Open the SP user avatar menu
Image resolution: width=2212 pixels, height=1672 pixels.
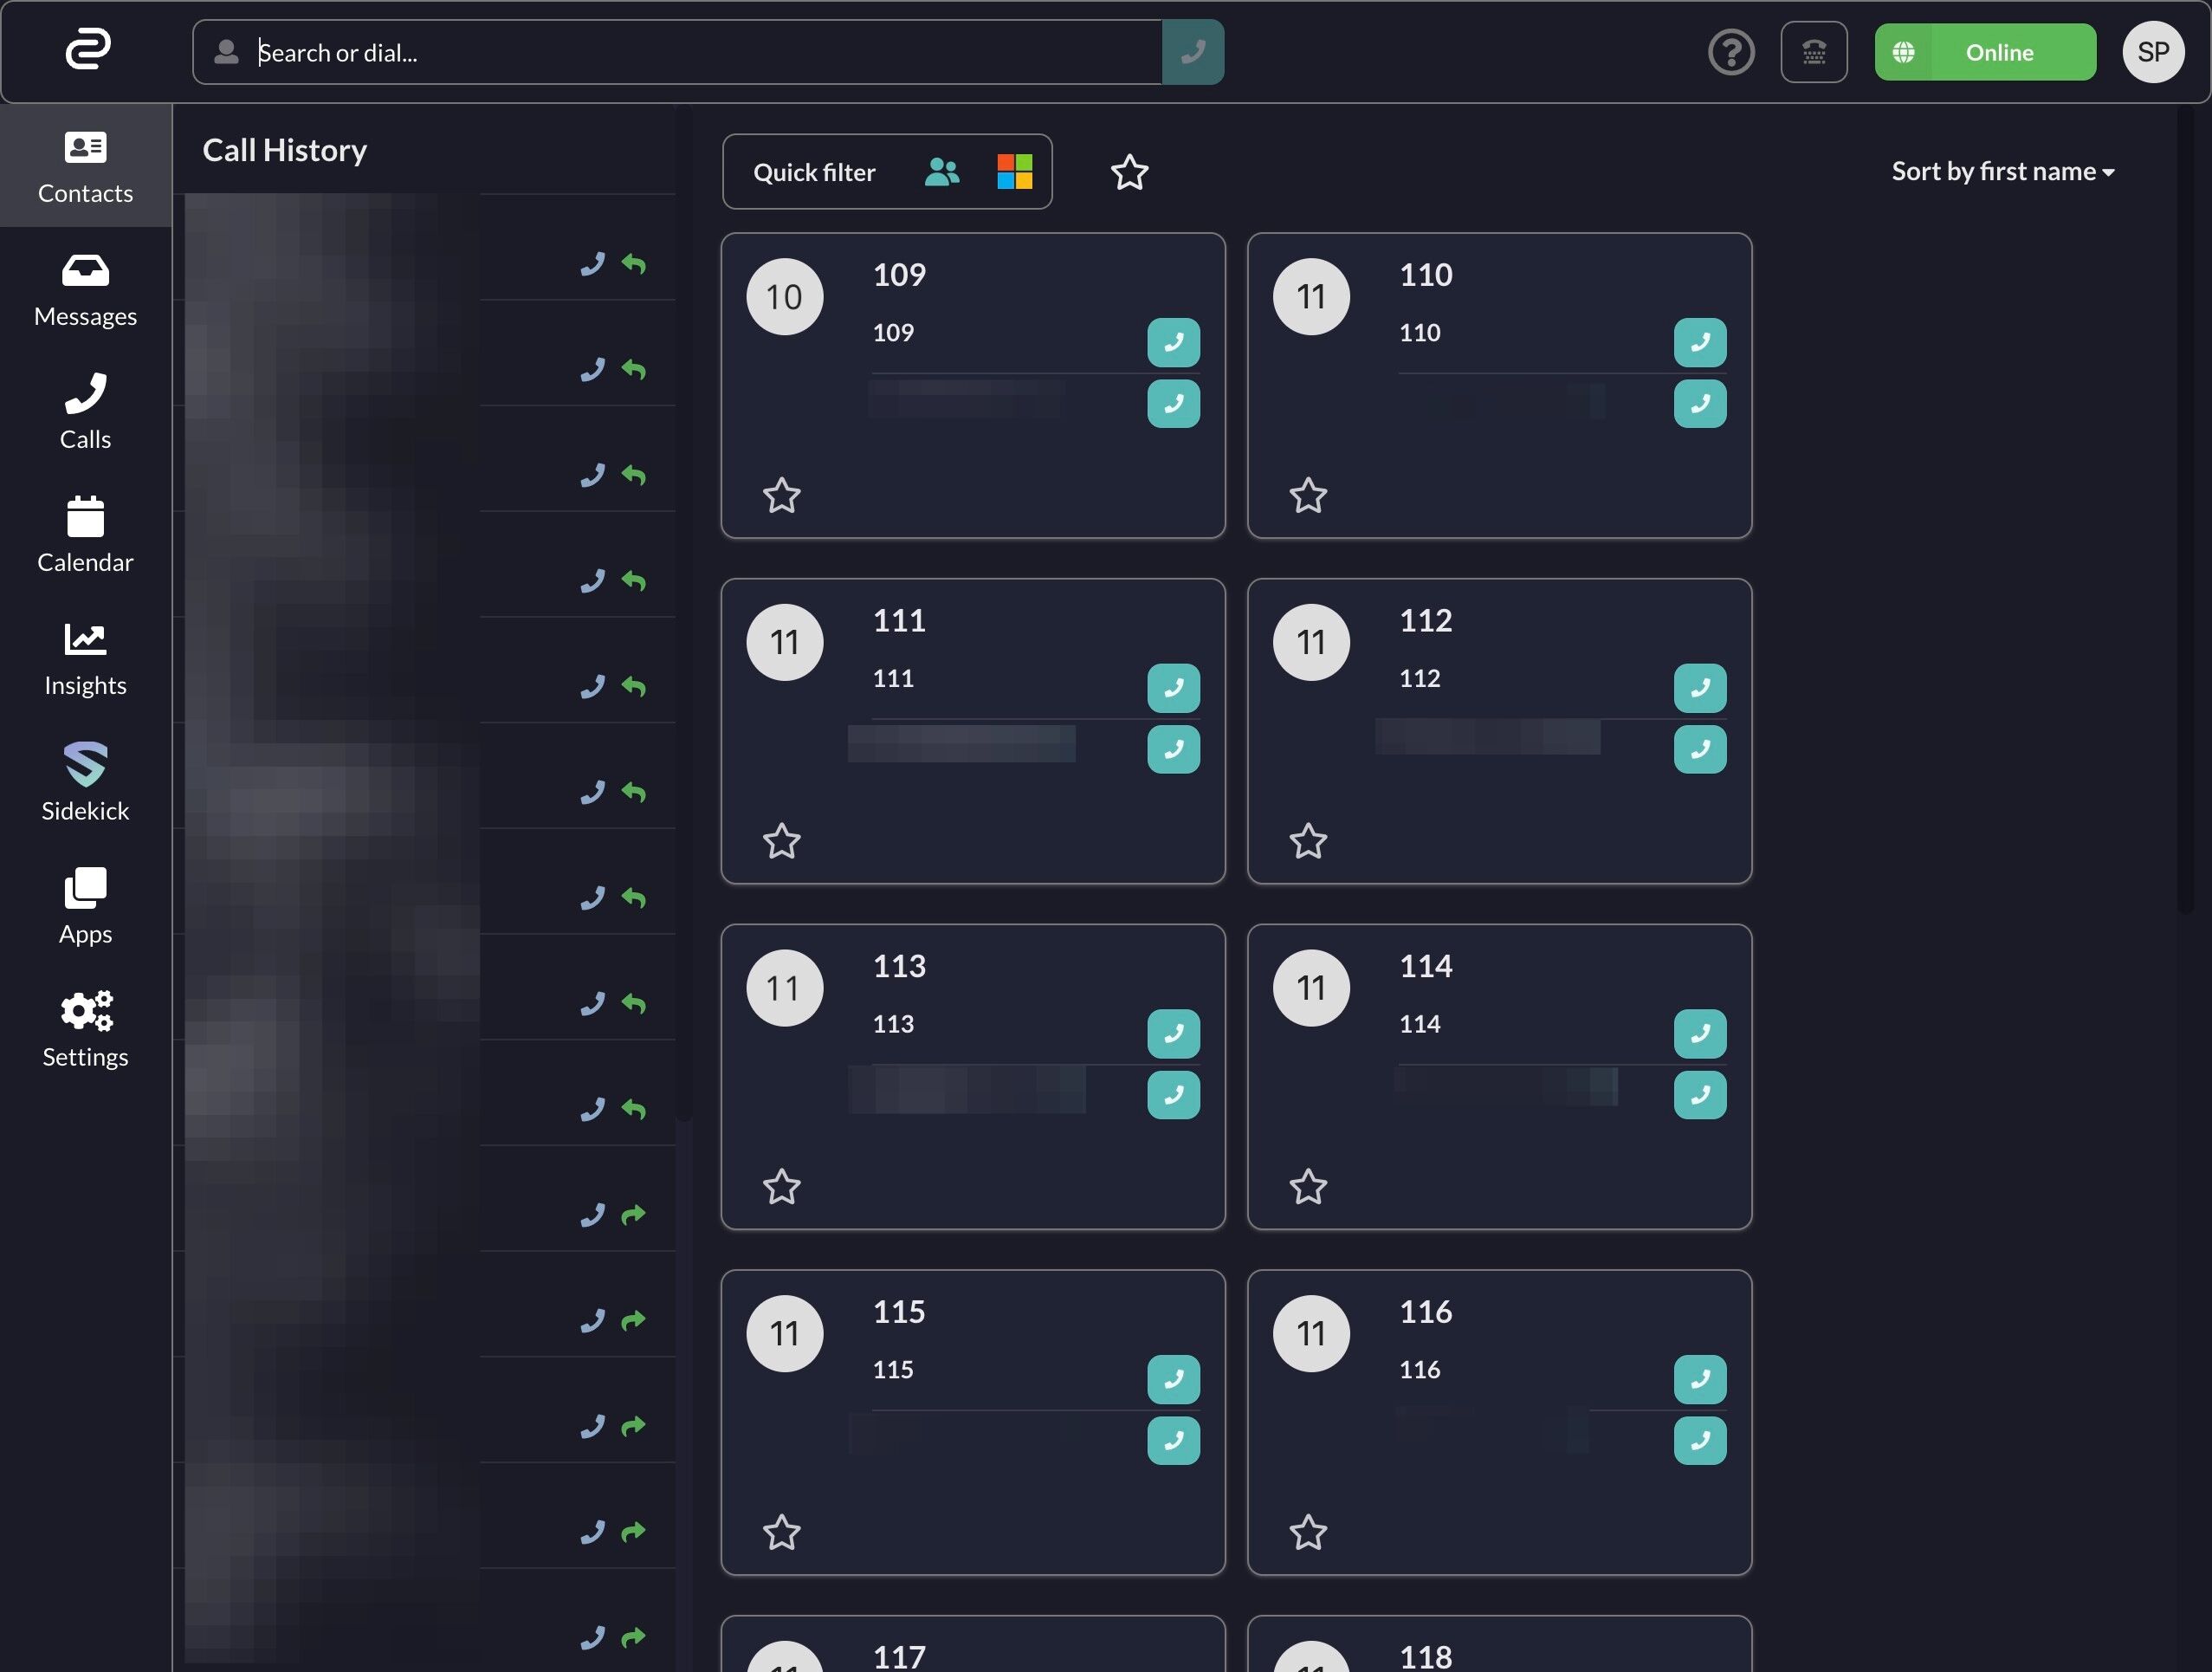click(2152, 52)
